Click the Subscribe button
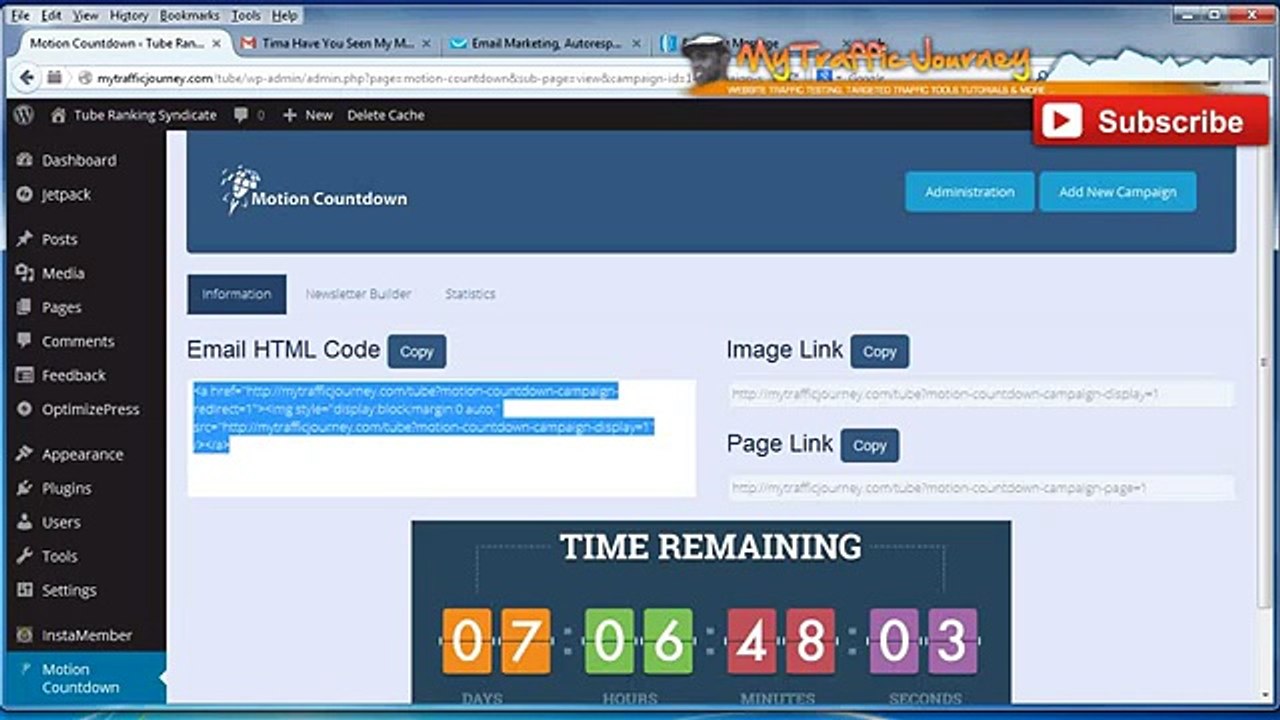The image size is (1280, 720). click(1150, 121)
